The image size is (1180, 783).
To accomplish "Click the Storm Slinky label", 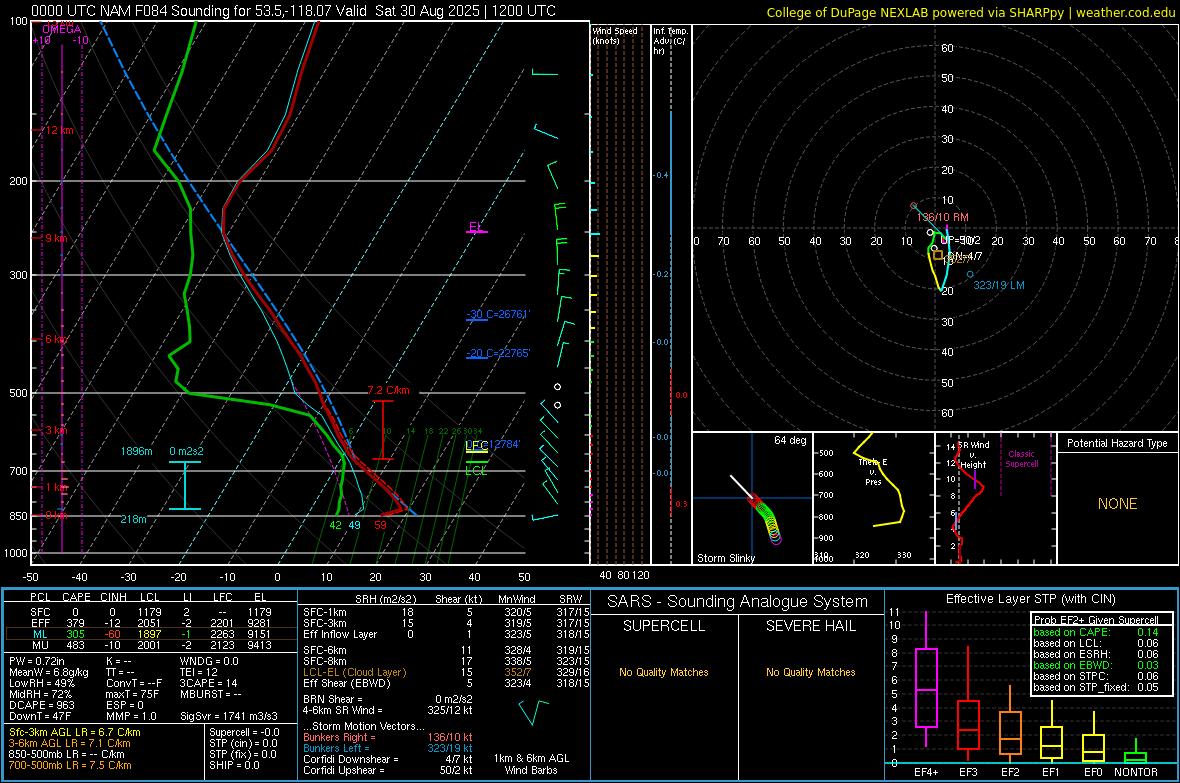I will [x=725, y=558].
